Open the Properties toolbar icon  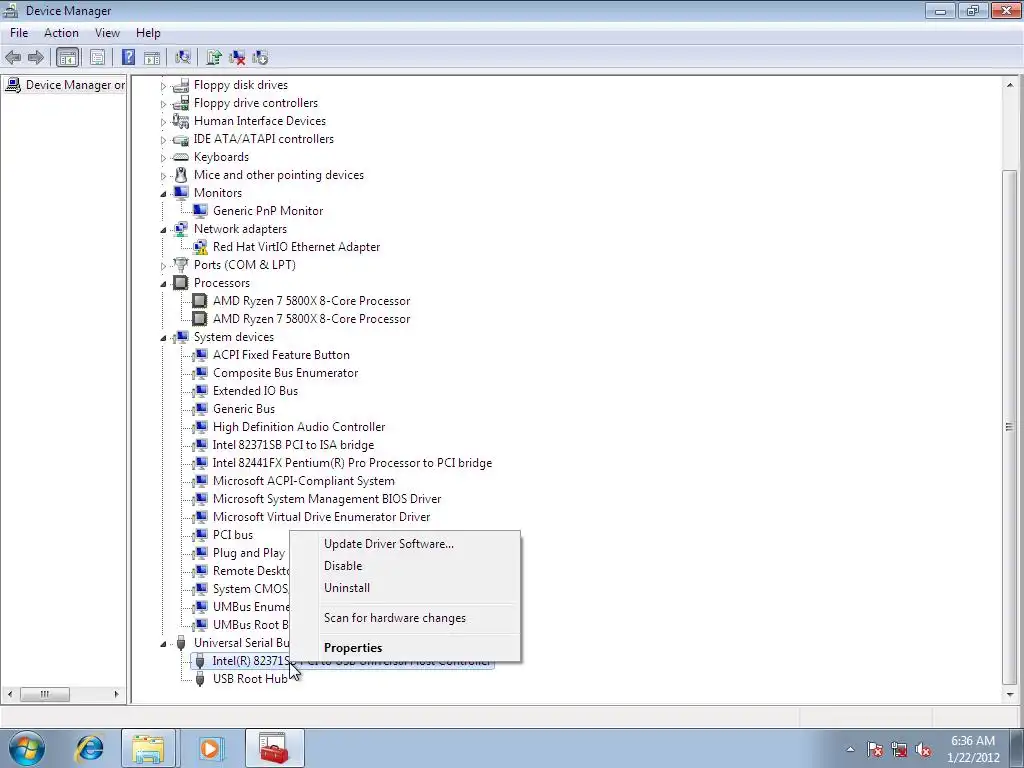tap(97, 57)
